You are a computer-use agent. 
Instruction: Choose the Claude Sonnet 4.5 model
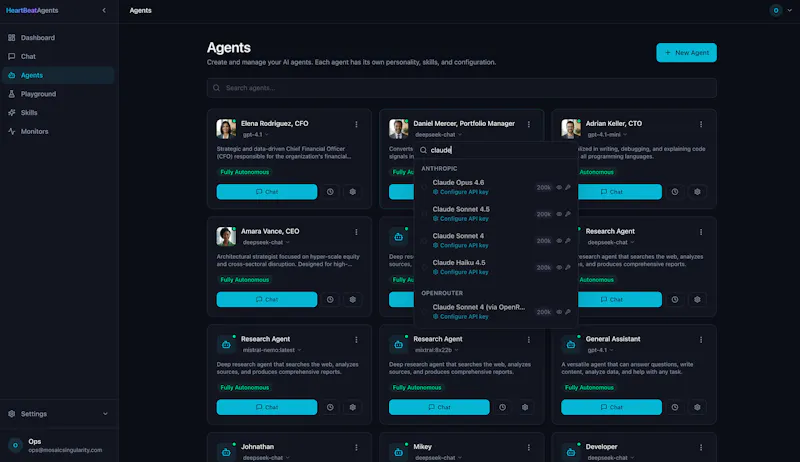tap(495, 214)
